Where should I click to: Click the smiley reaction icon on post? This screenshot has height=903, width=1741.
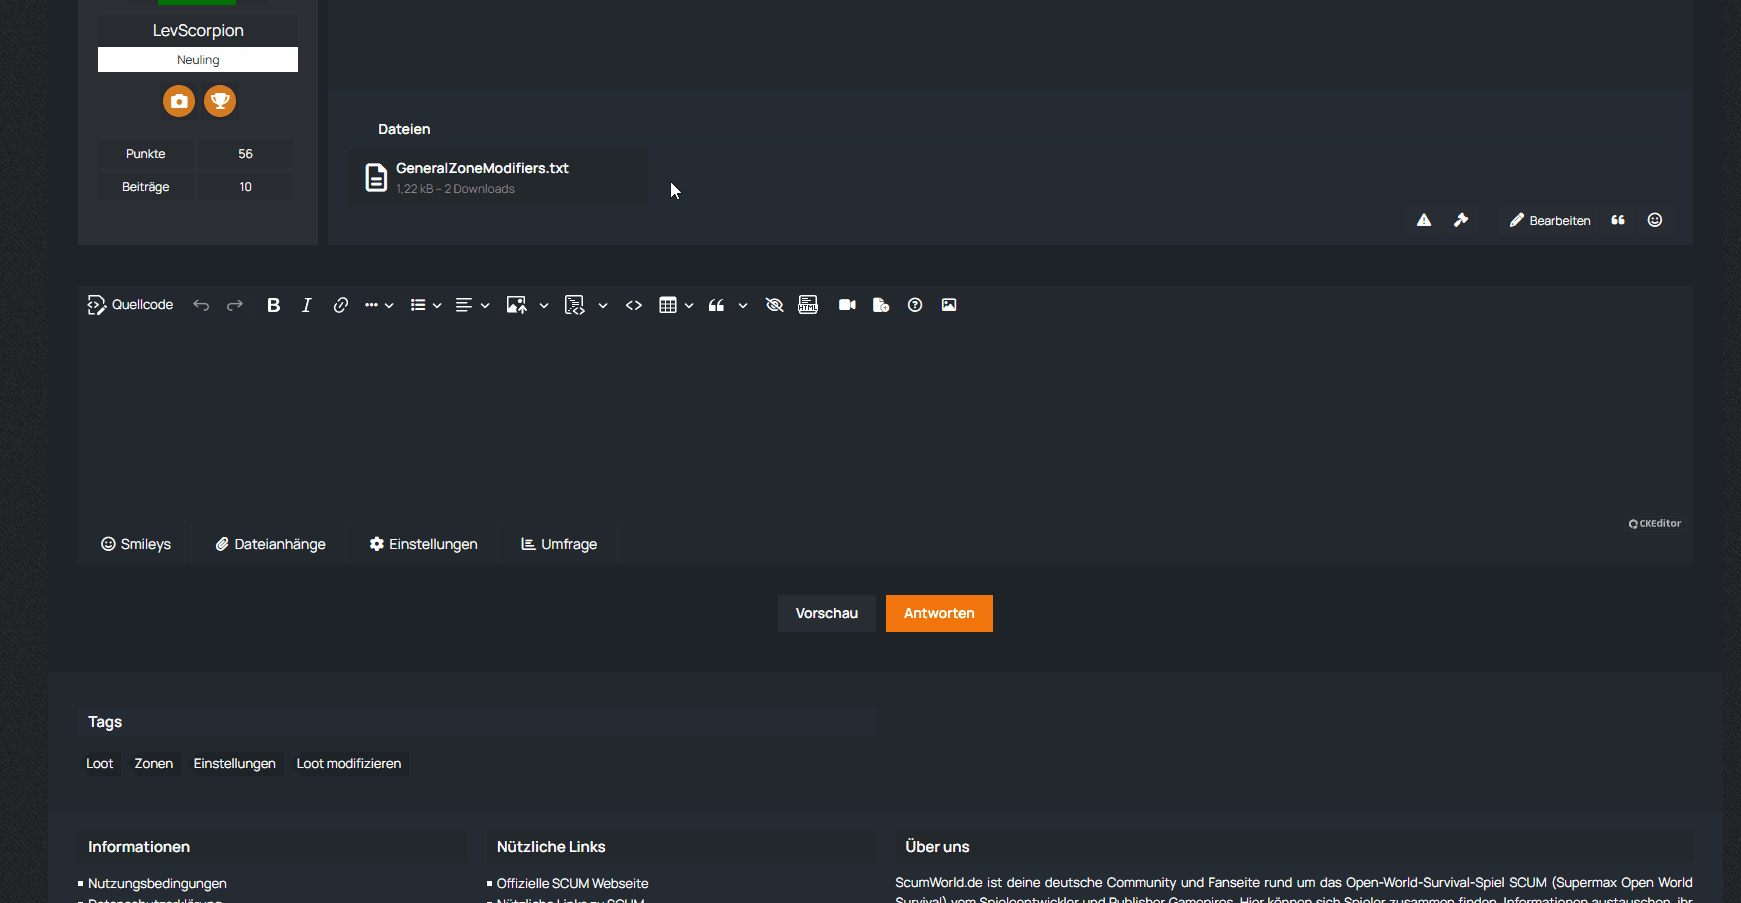click(x=1655, y=221)
